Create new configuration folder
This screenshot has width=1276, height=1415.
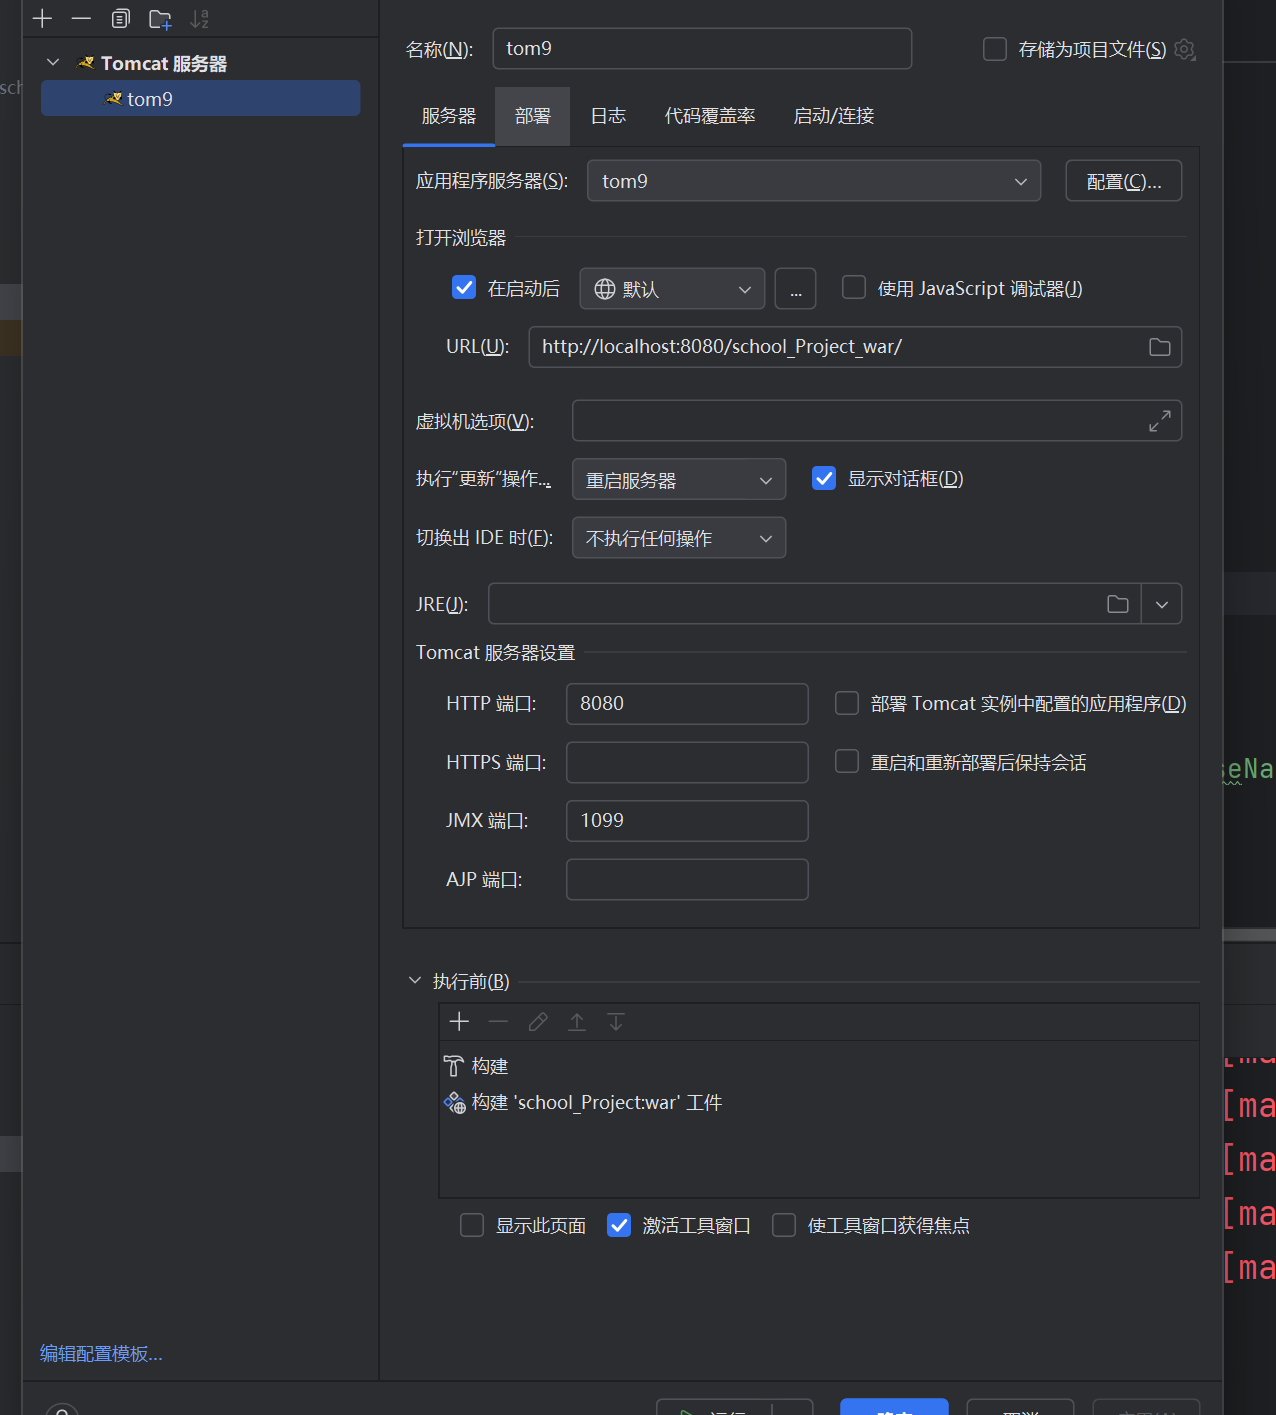[x=160, y=18]
